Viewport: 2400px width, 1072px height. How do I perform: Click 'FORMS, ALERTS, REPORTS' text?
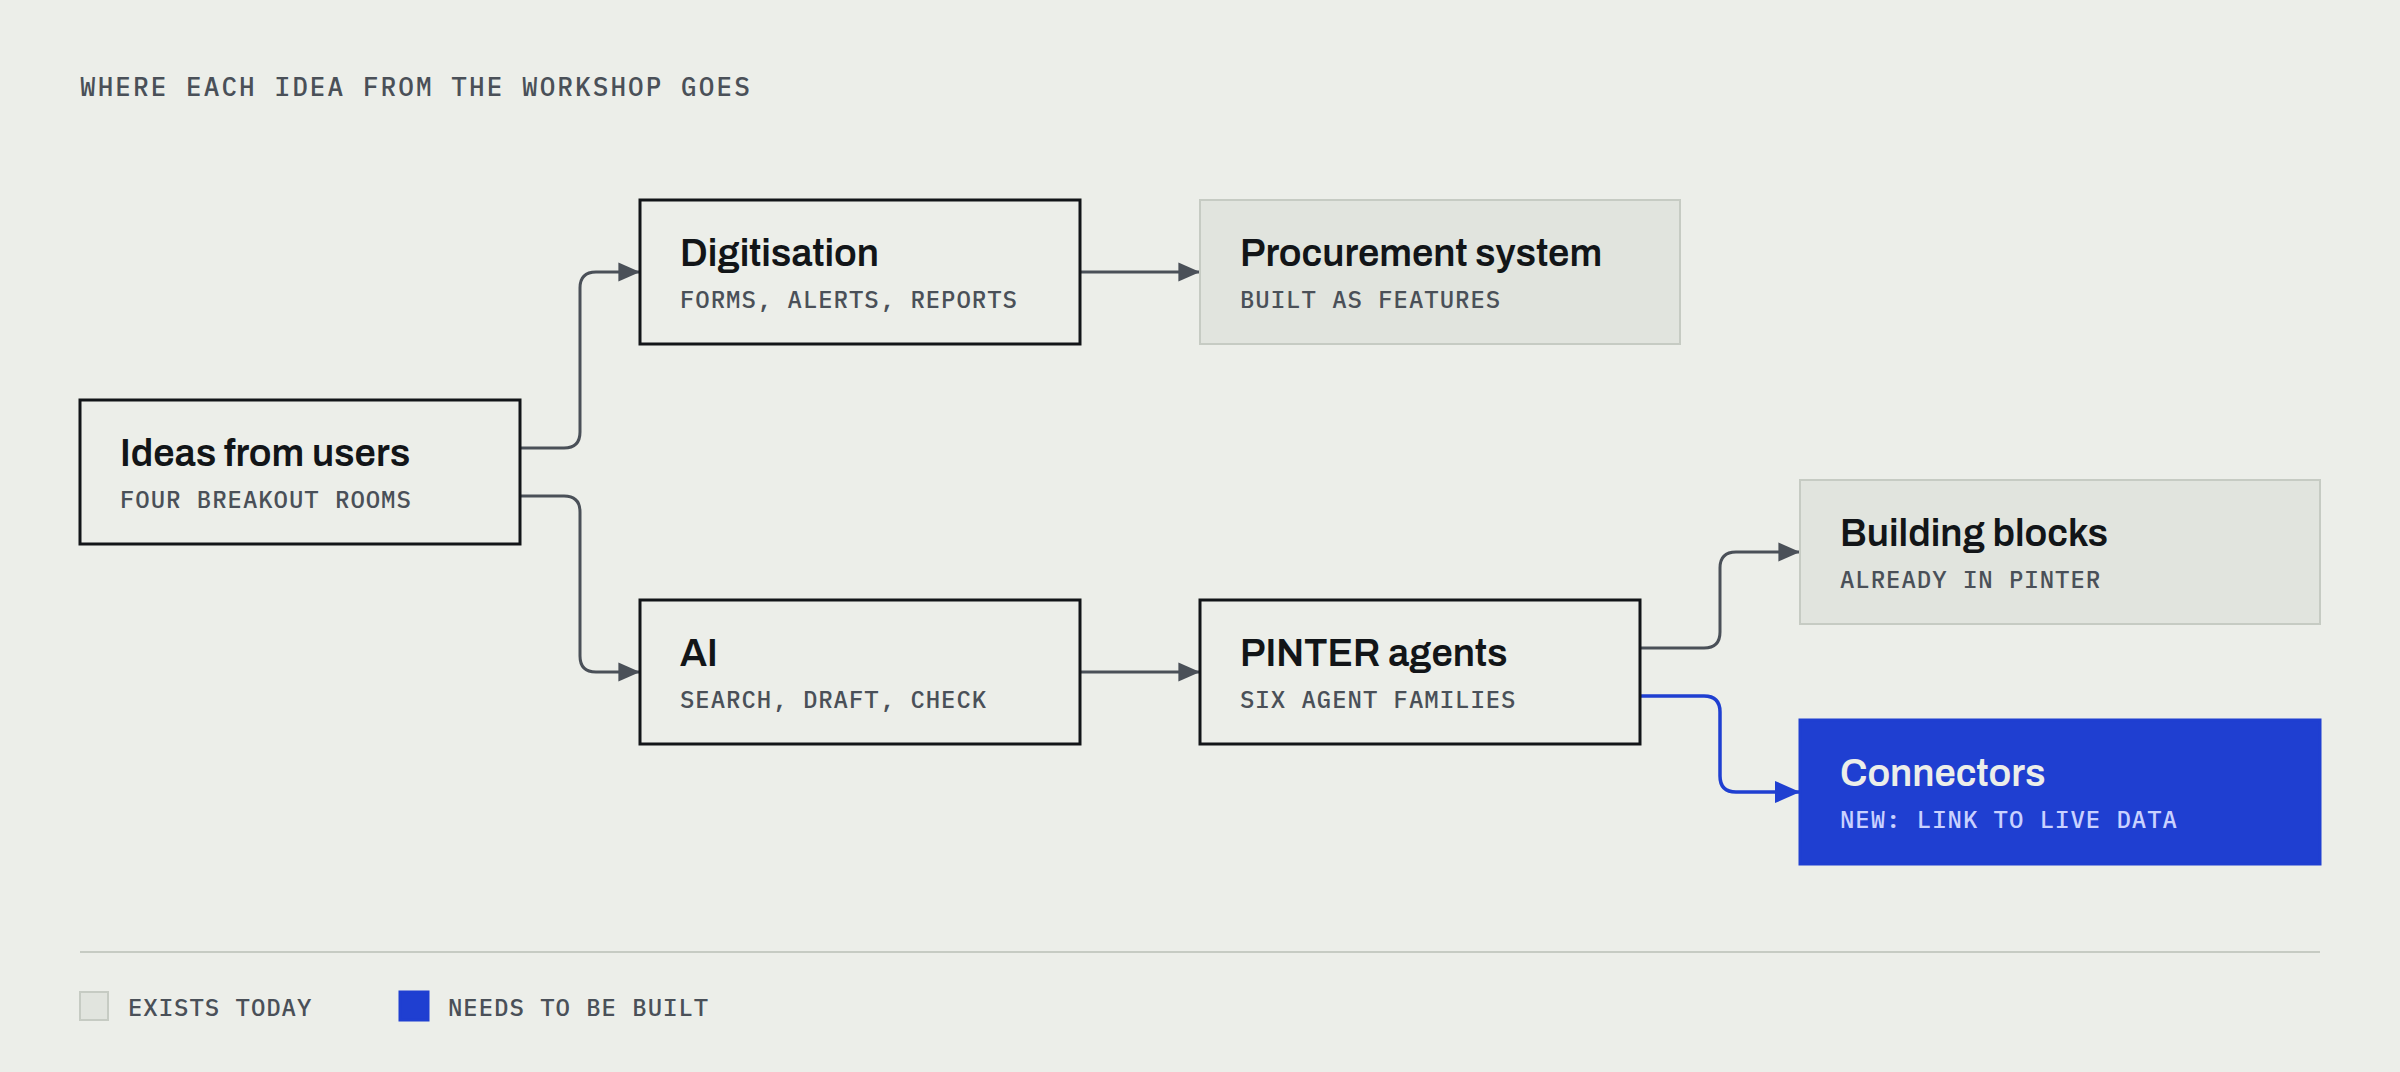pos(848,300)
